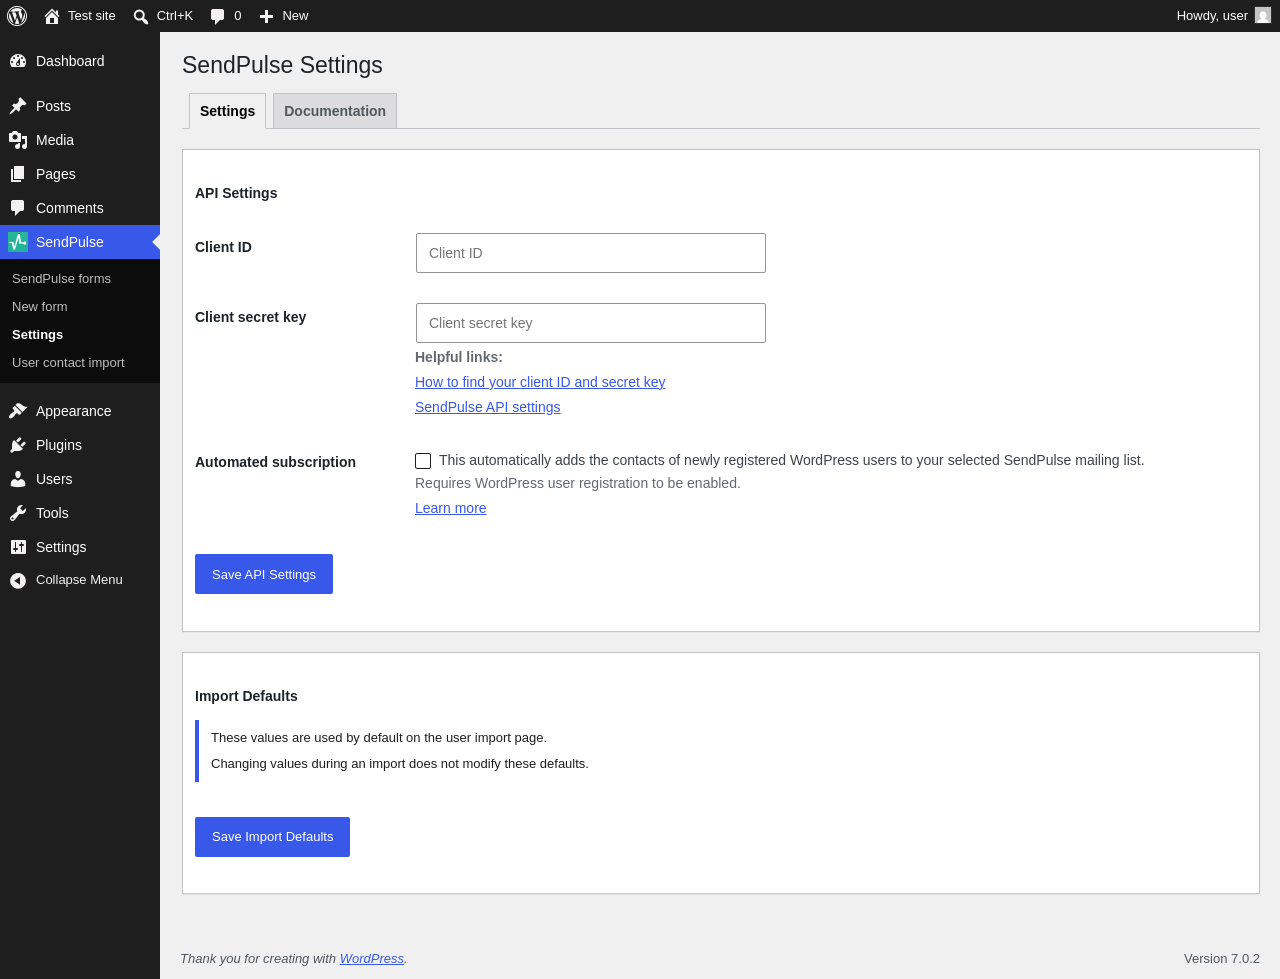The image size is (1280, 979).
Task: Click the Plugins plug icon
Action: [x=18, y=445]
